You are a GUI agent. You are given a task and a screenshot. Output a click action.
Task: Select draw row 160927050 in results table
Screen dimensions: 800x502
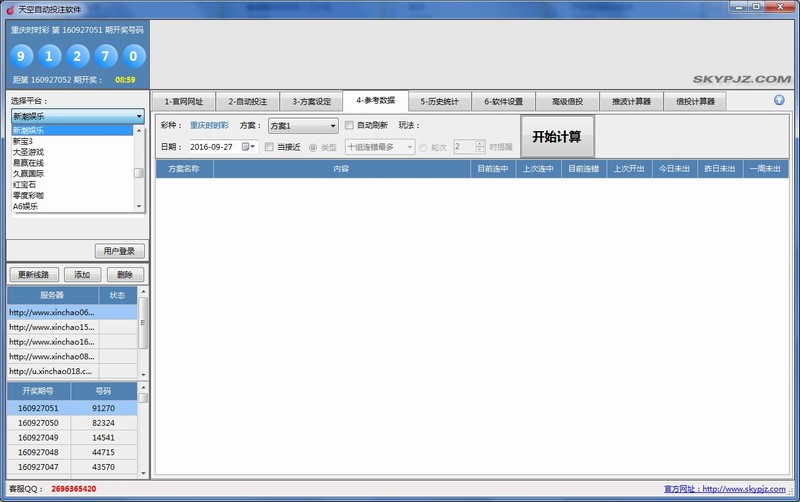(x=38, y=423)
